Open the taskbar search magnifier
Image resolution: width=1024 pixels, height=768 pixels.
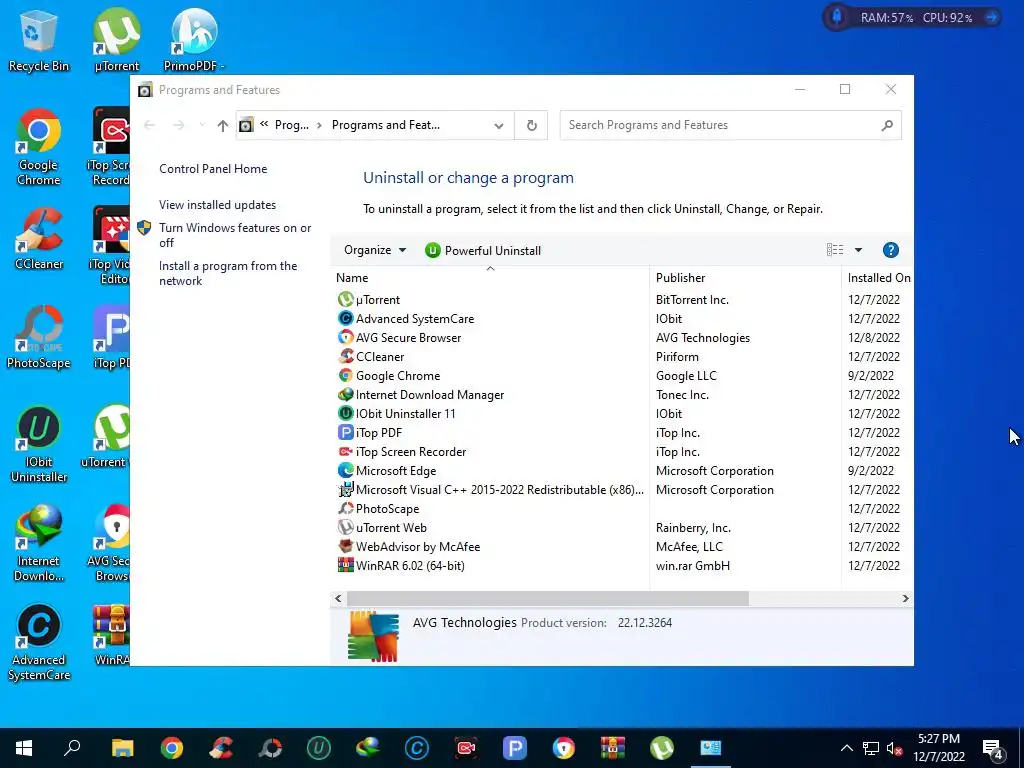72,748
